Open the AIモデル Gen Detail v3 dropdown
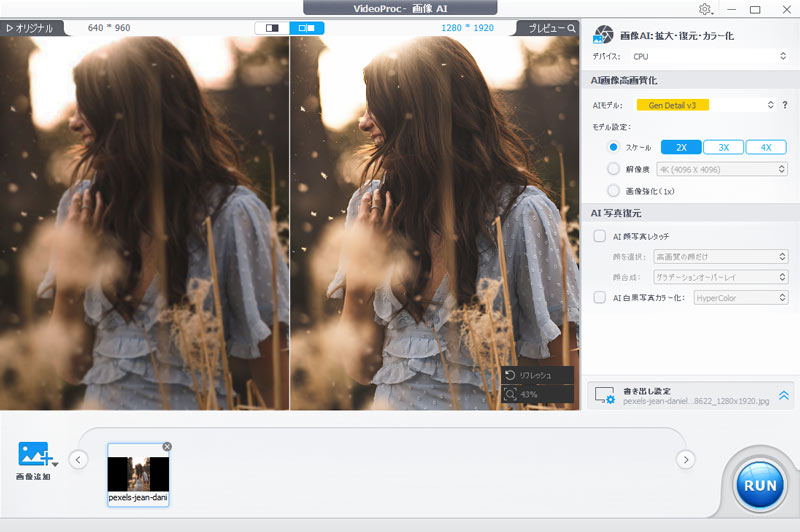This screenshot has height=532, width=800. [704, 105]
